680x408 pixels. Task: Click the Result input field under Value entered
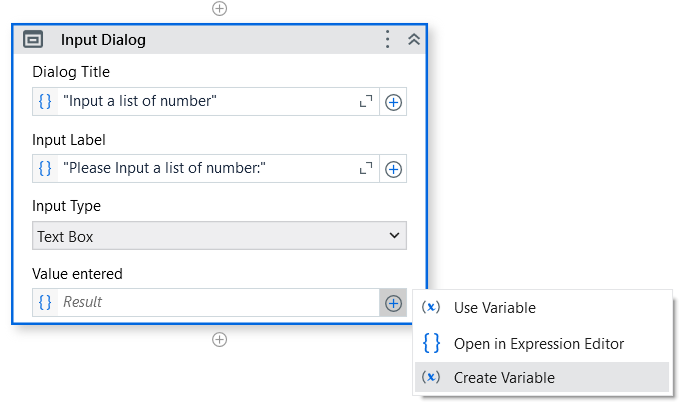(x=219, y=302)
